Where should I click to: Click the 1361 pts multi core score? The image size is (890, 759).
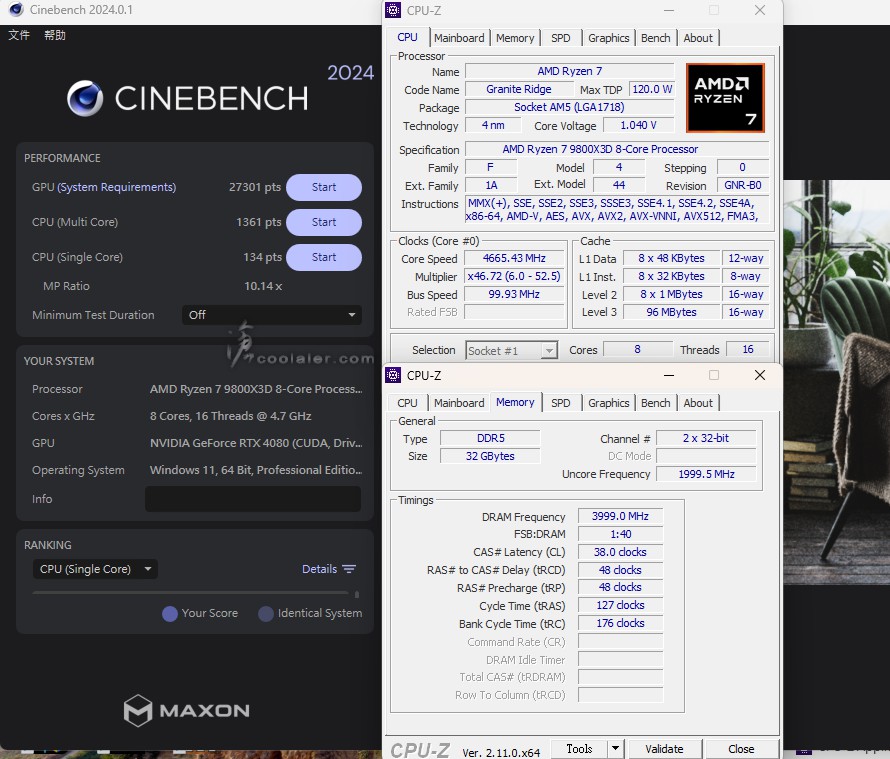tap(259, 222)
